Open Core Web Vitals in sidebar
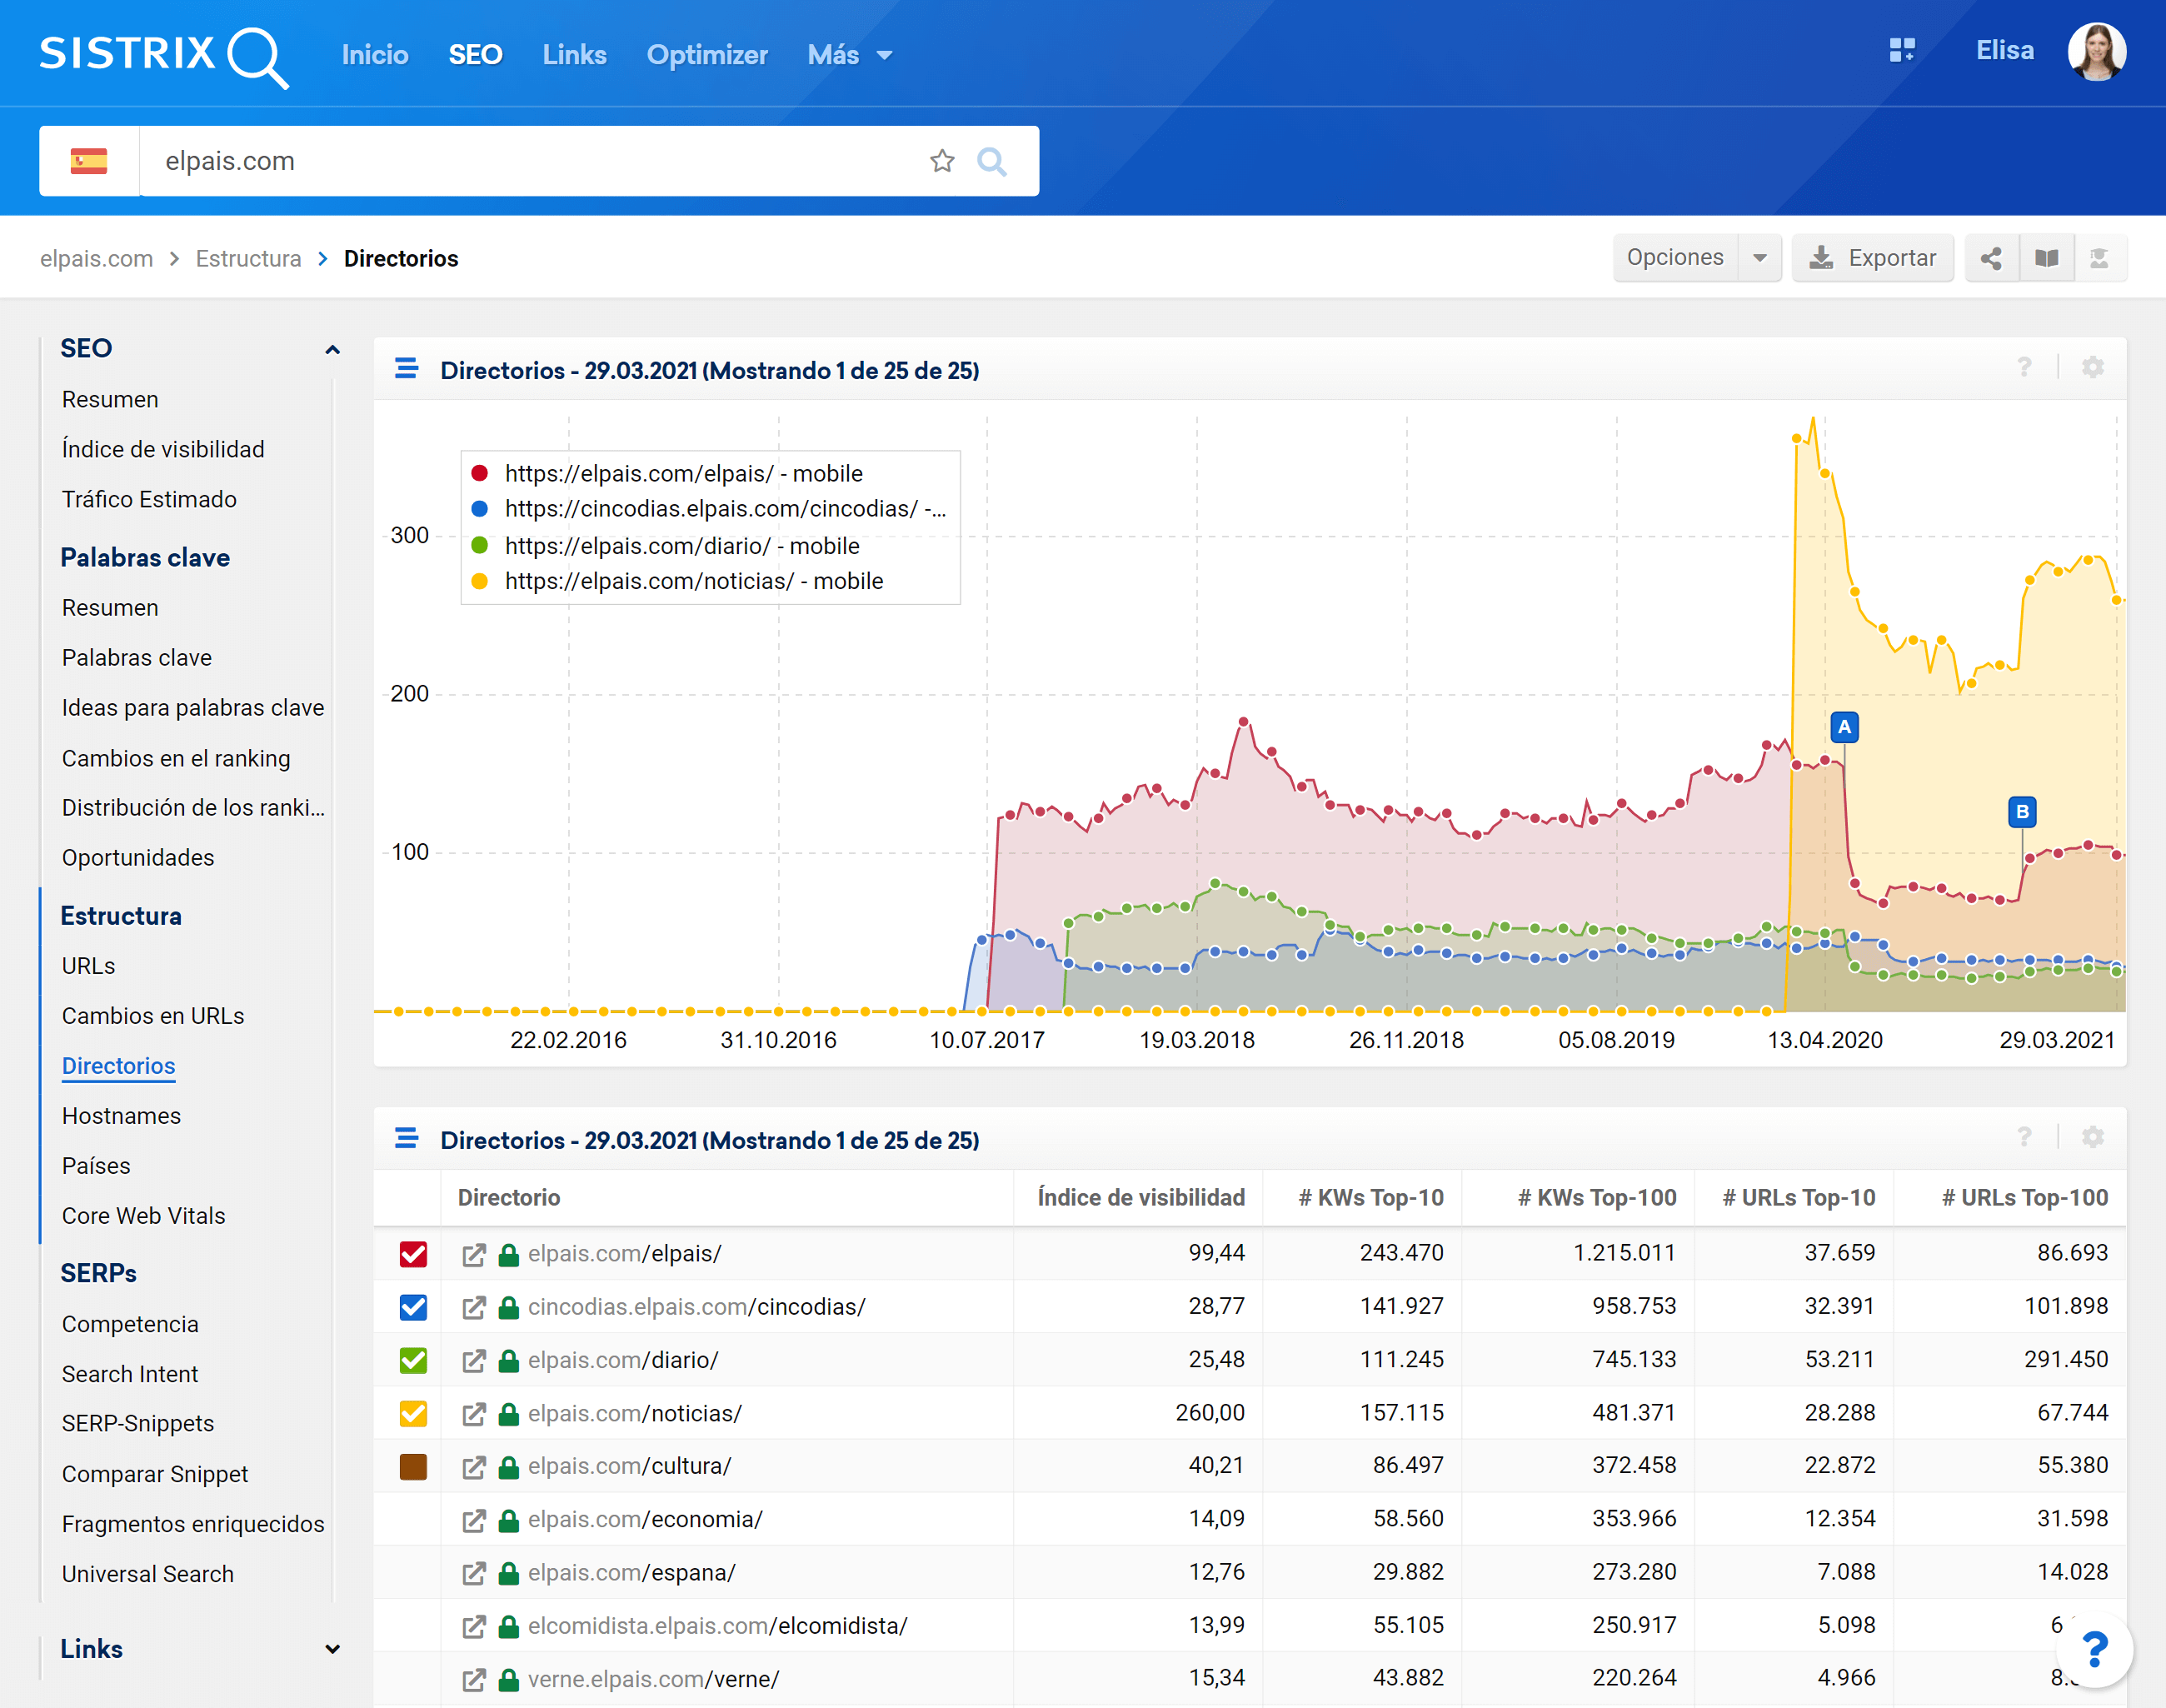This screenshot has height=1708, width=2166. (x=143, y=1216)
